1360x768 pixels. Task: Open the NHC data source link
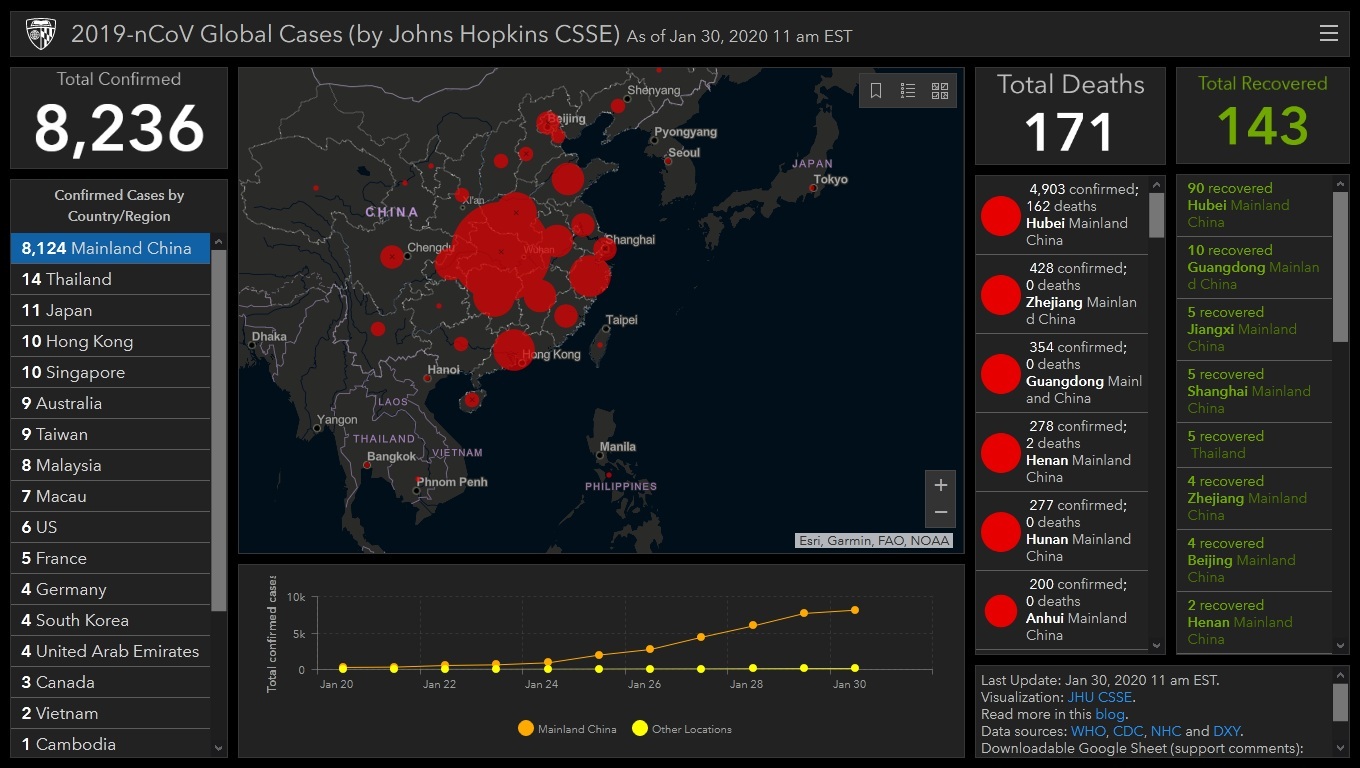tap(1166, 731)
